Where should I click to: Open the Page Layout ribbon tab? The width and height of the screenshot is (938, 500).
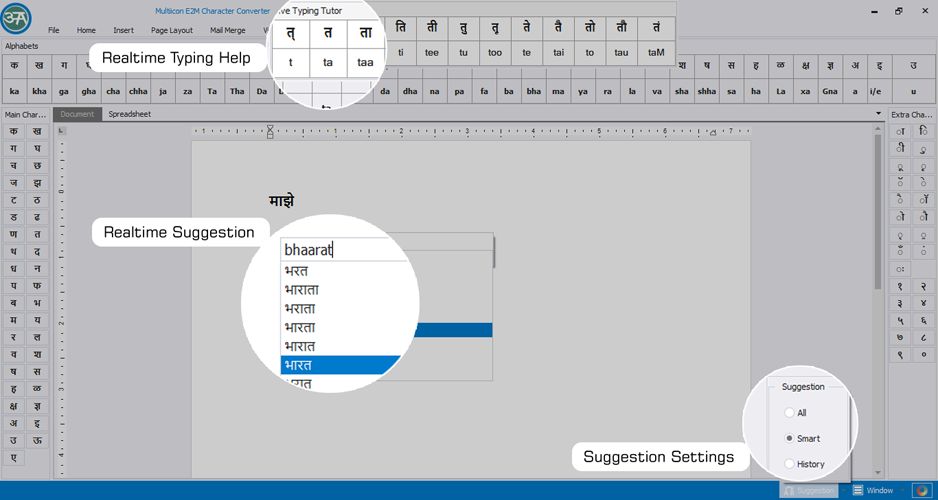[172, 30]
